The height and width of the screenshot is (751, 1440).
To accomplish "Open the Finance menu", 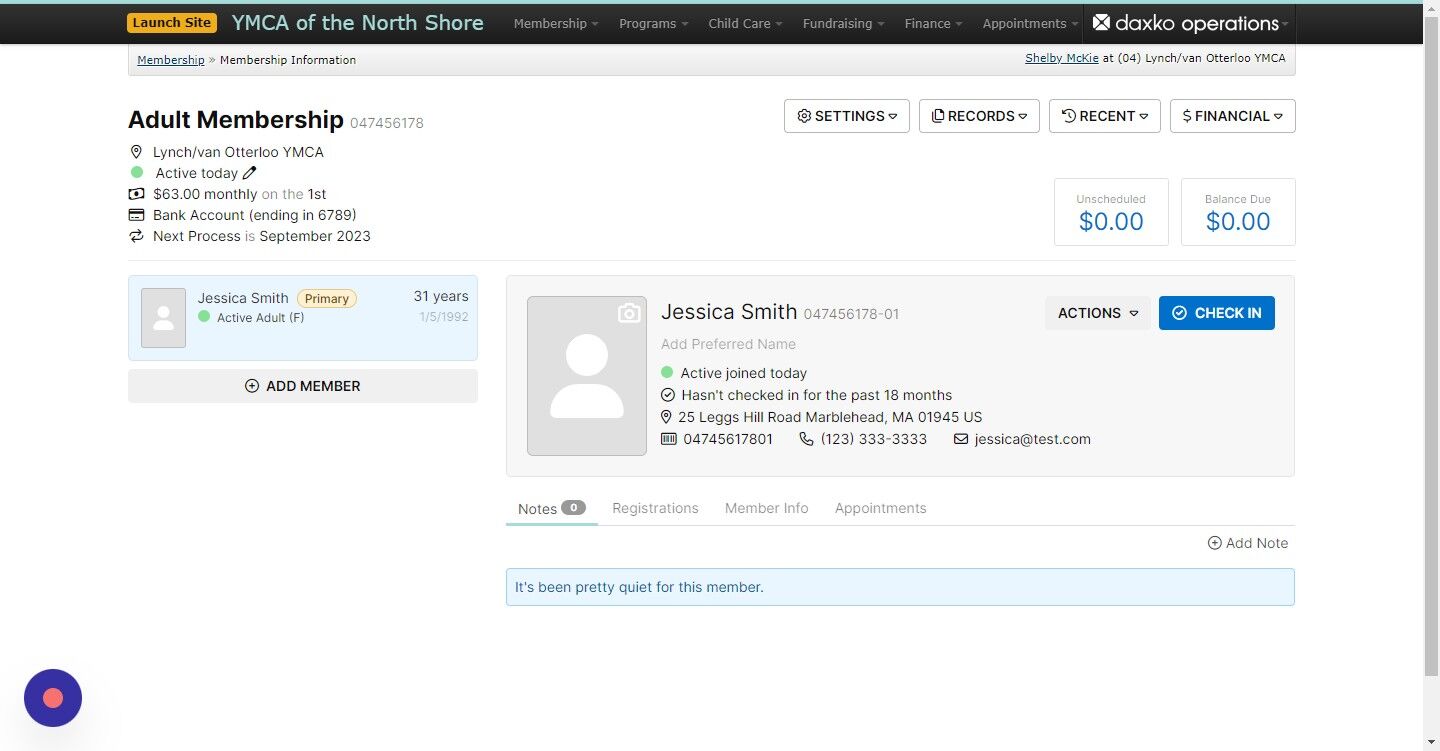I will (933, 23).
